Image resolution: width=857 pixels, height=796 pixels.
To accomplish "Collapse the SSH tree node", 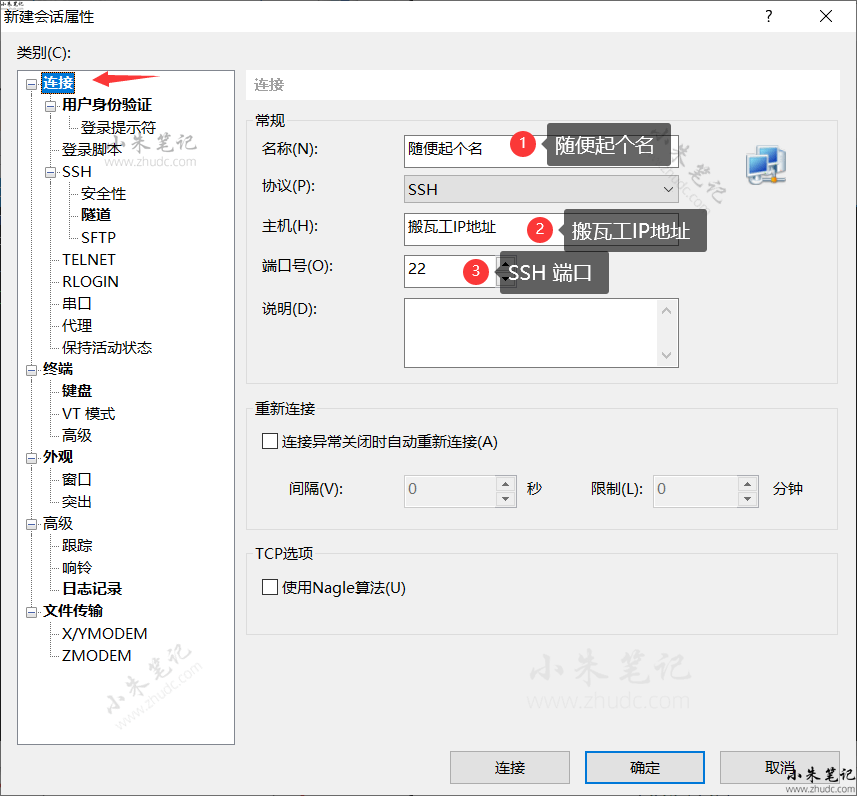I will (51, 172).
